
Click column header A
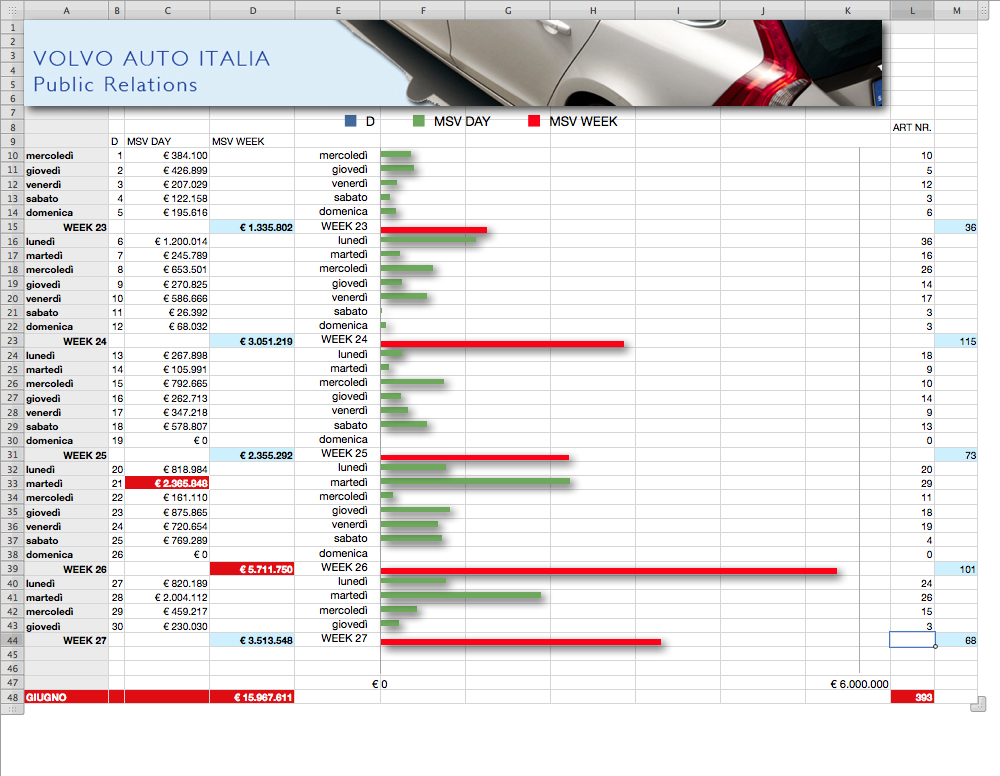click(66, 9)
